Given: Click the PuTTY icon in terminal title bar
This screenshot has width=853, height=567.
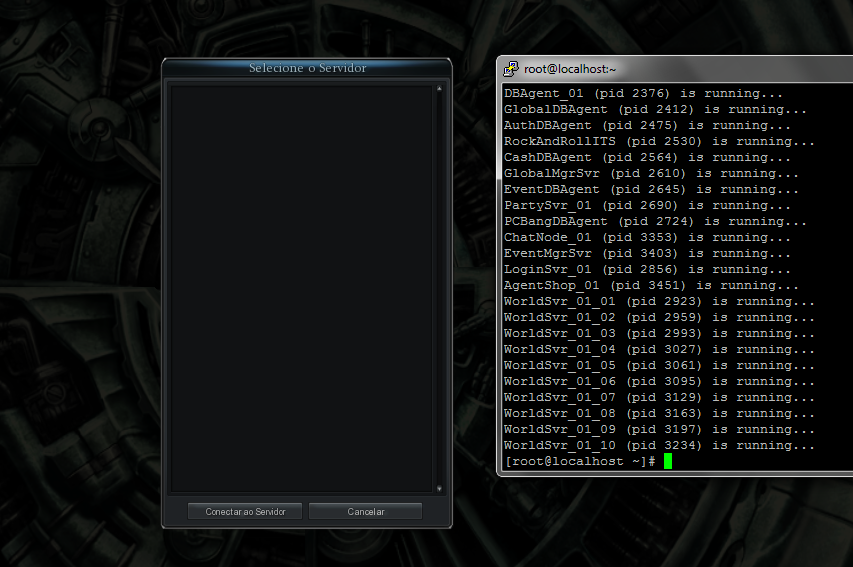Looking at the screenshot, I should 511,69.
